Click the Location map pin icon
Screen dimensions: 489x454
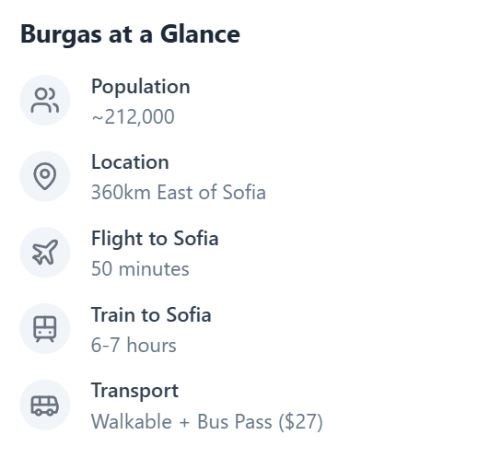(45, 176)
